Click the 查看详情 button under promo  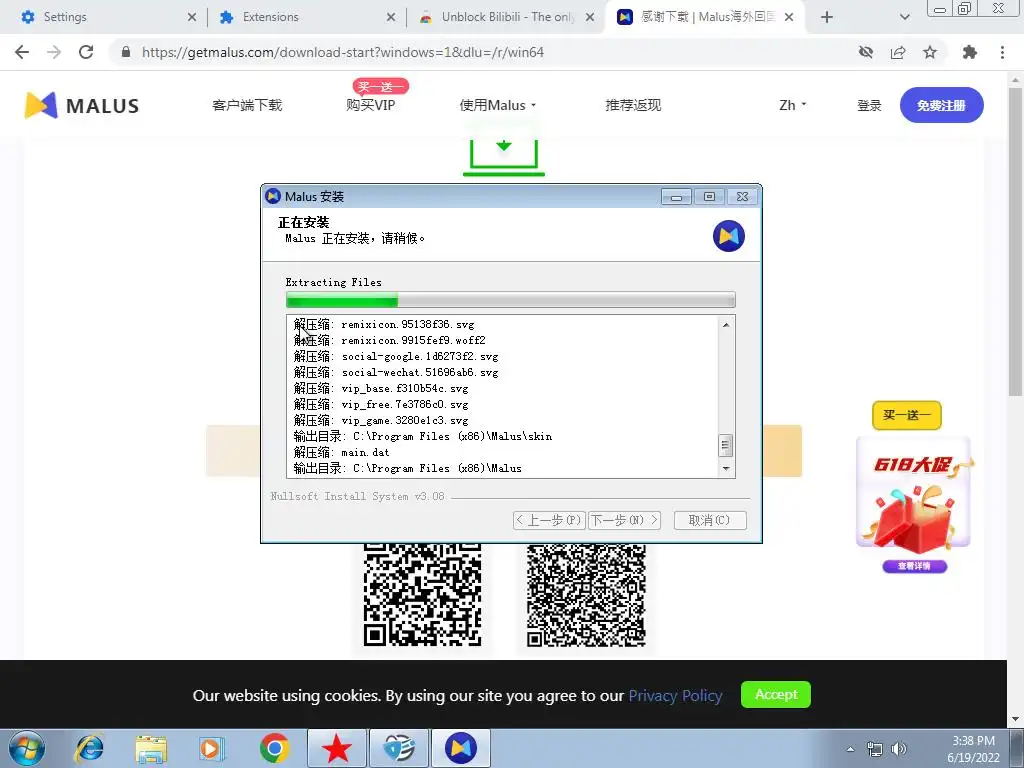click(x=914, y=566)
